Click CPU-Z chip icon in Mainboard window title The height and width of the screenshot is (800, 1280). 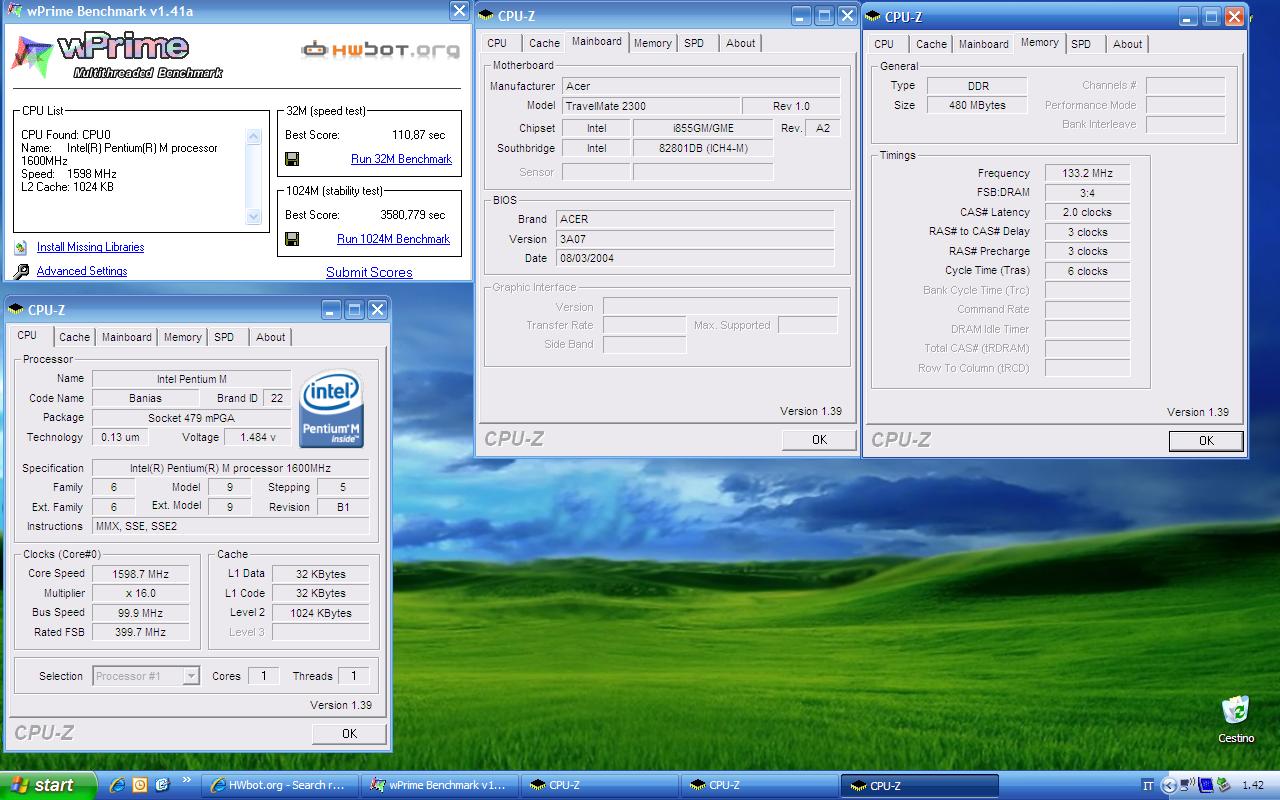point(486,15)
